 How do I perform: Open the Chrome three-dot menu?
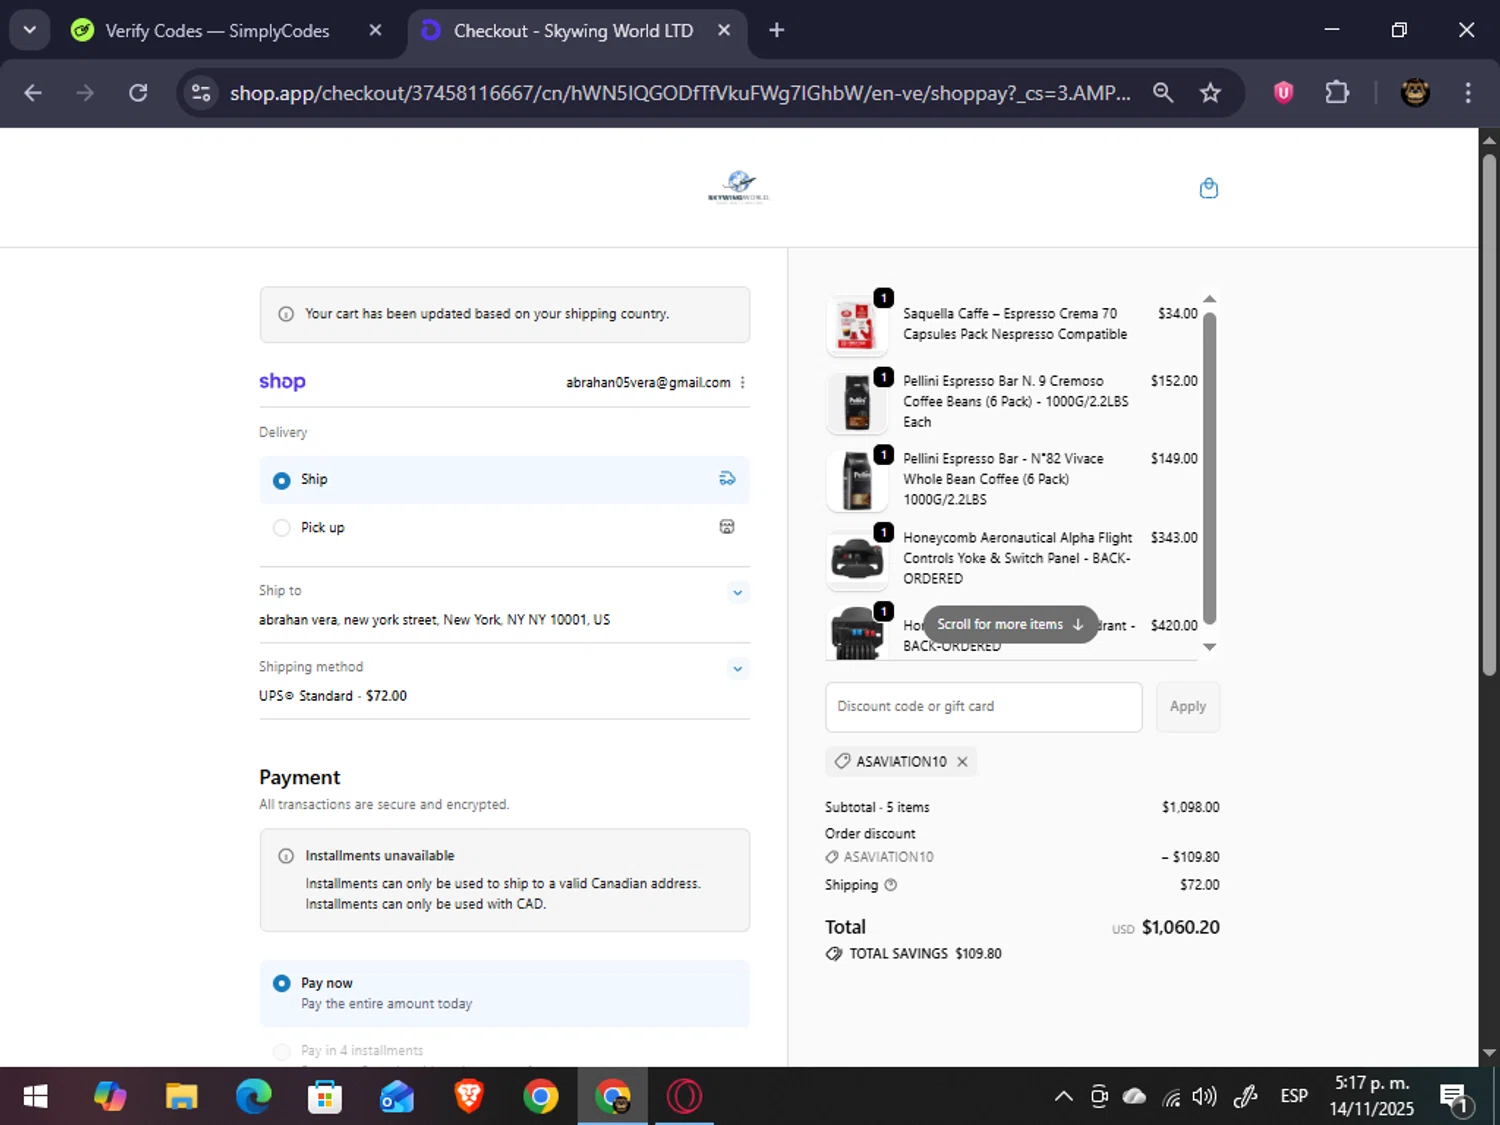[1468, 93]
